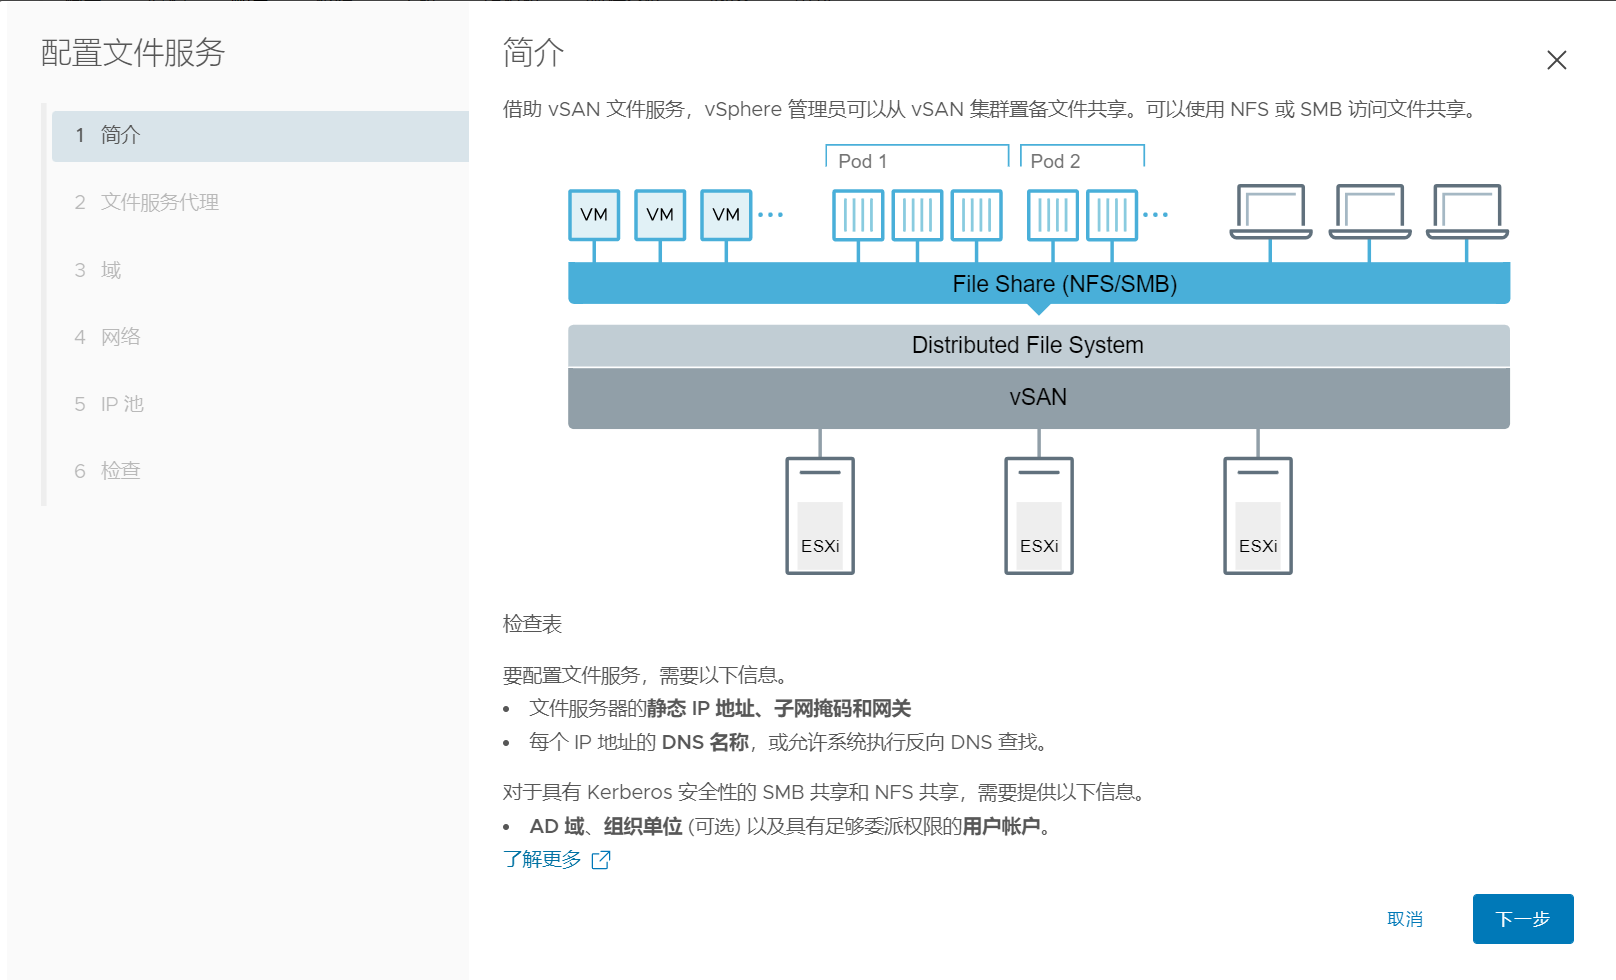1616x980 pixels.
Task: Click the 简介 page heading in the right pane
Action: click(533, 52)
